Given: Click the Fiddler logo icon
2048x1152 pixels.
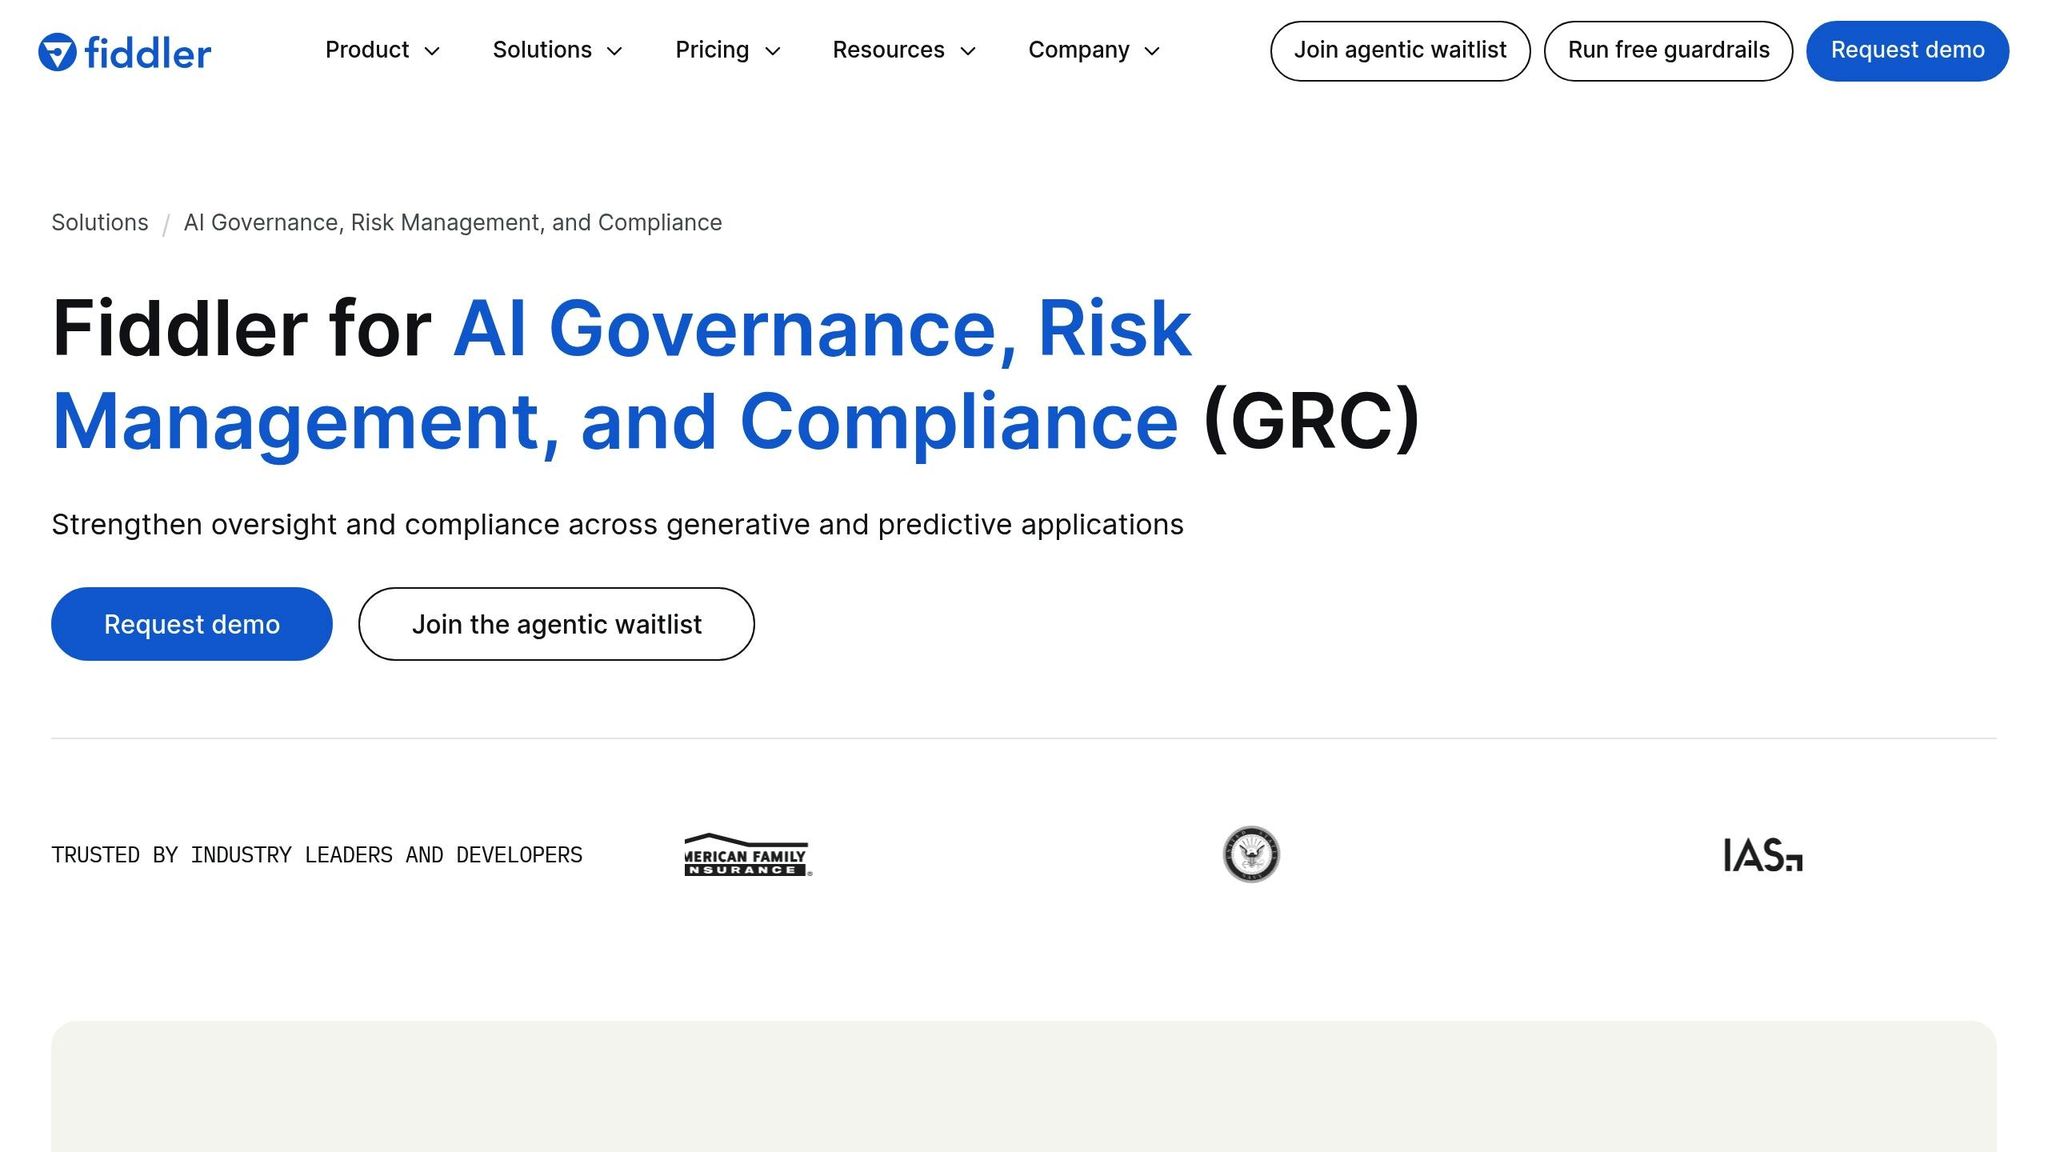Looking at the screenshot, I should pos(57,52).
